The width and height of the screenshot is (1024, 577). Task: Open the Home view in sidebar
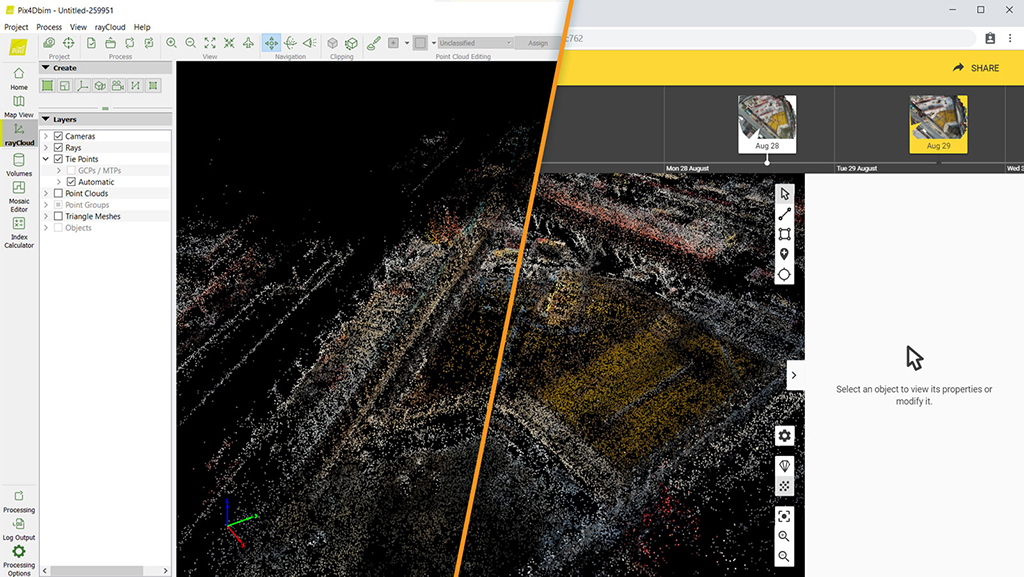19,78
